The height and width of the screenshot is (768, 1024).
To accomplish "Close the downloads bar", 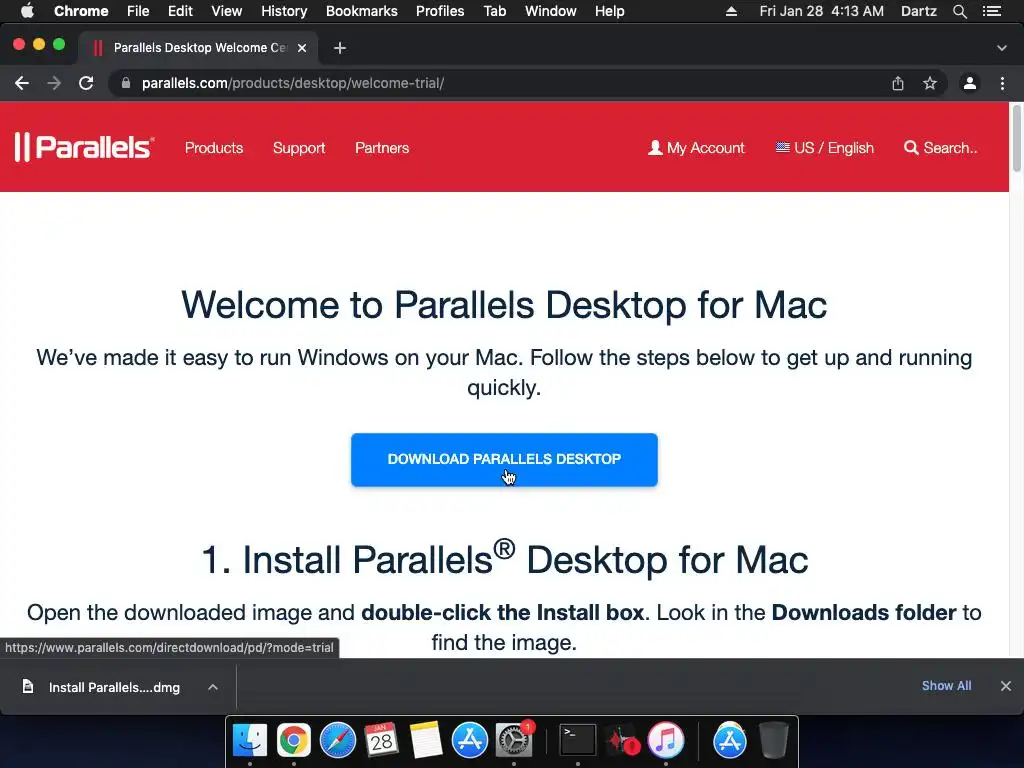I will coord(1006,686).
